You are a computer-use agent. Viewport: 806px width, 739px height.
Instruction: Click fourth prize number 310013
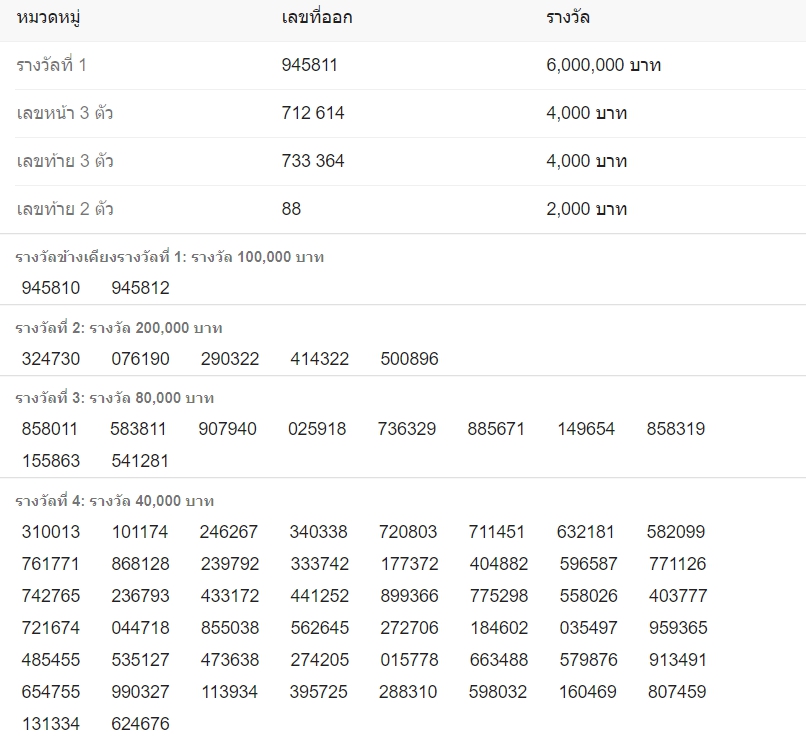tap(51, 532)
